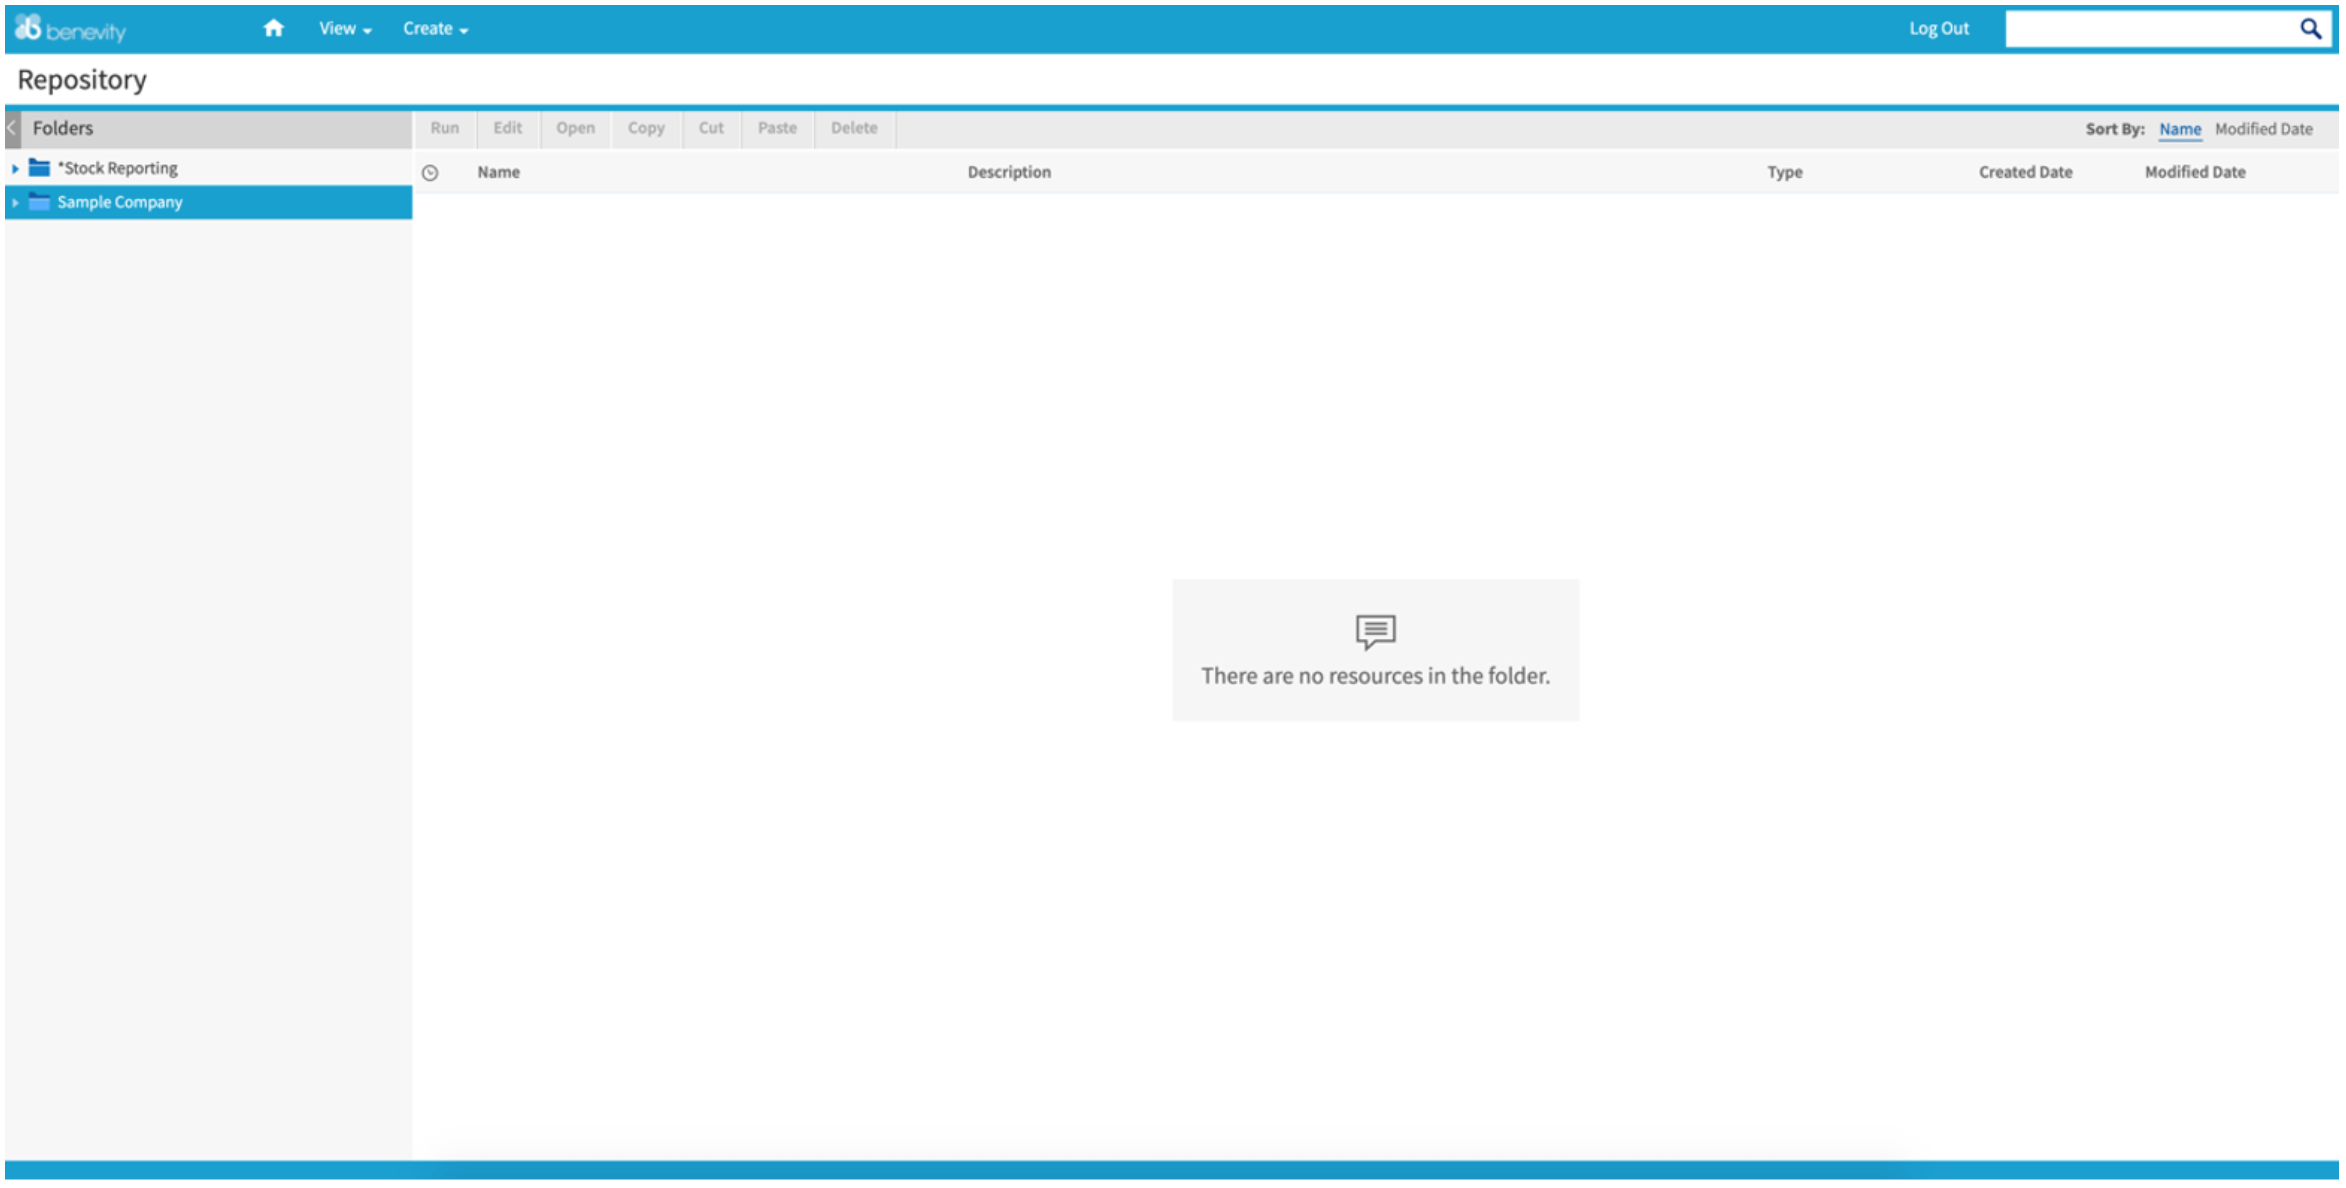Sort repository items by Name

[2180, 129]
